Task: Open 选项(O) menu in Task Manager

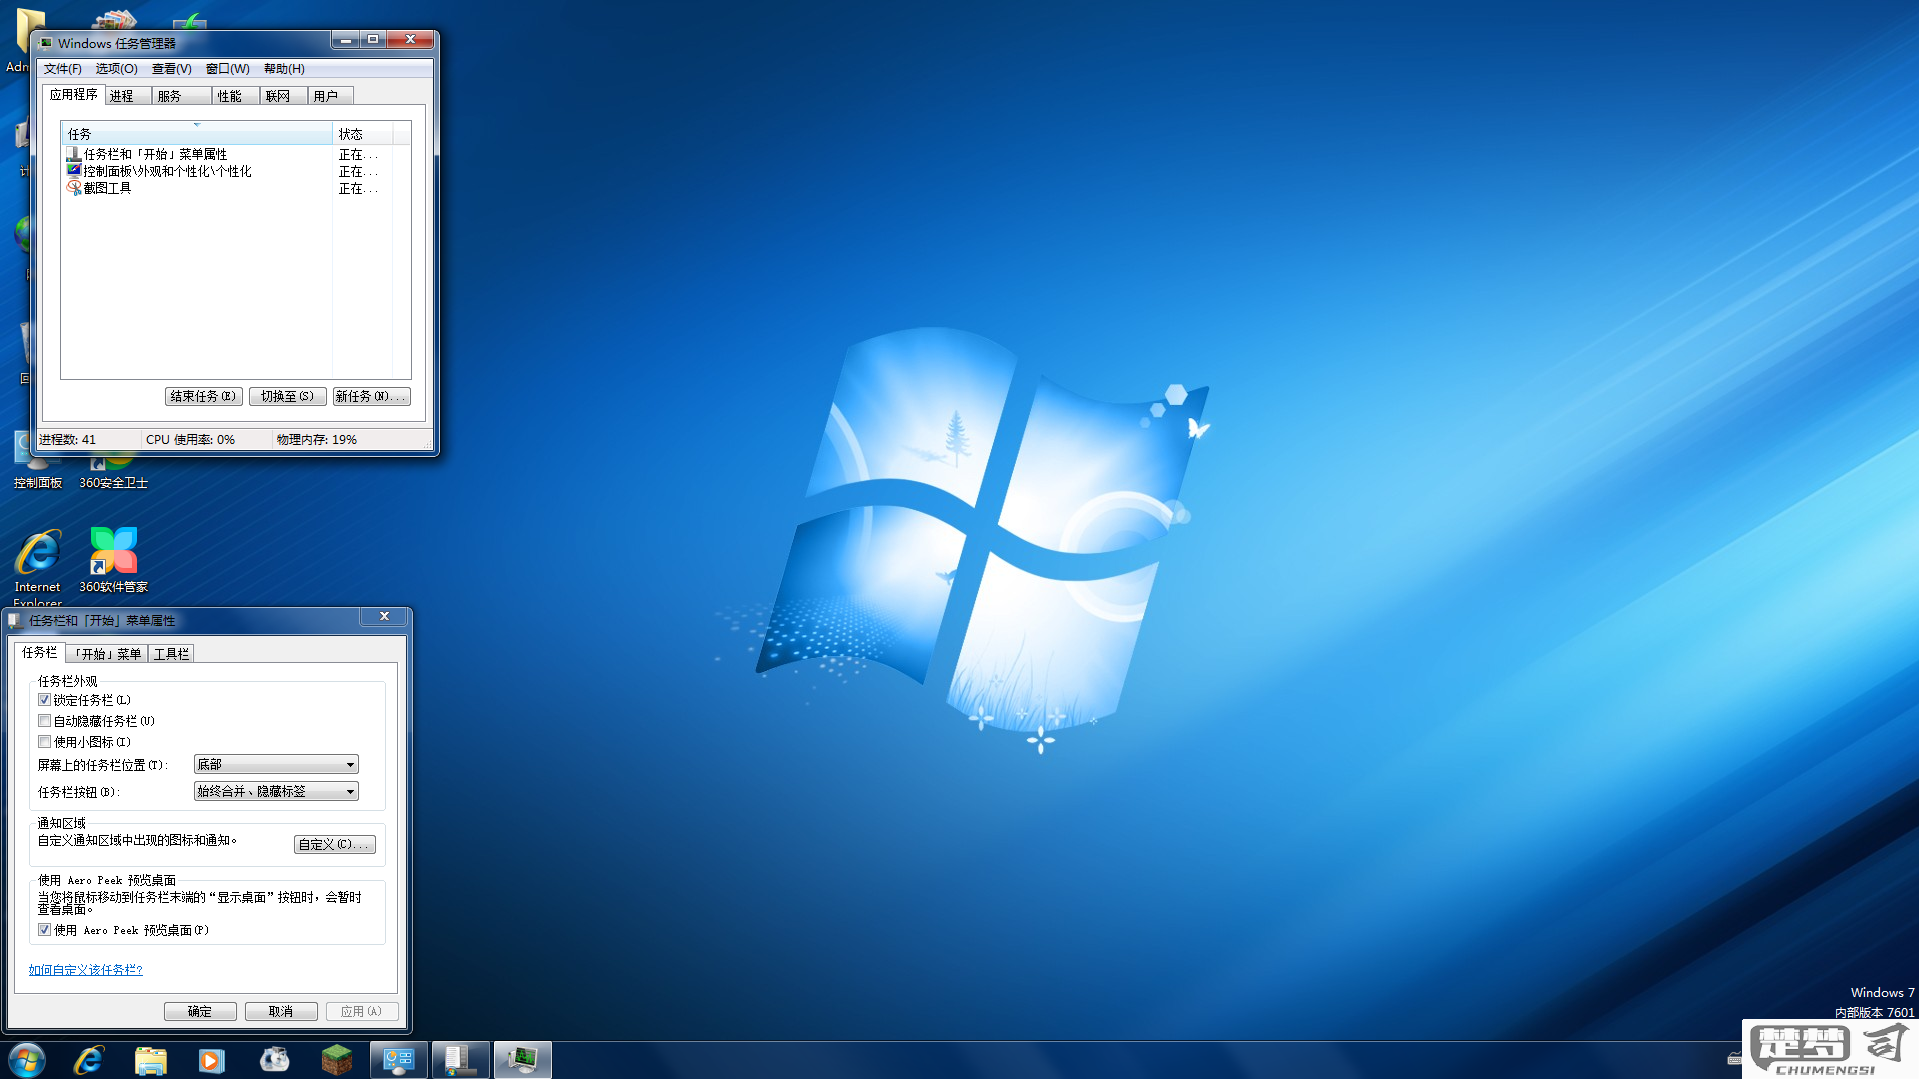Action: point(116,69)
